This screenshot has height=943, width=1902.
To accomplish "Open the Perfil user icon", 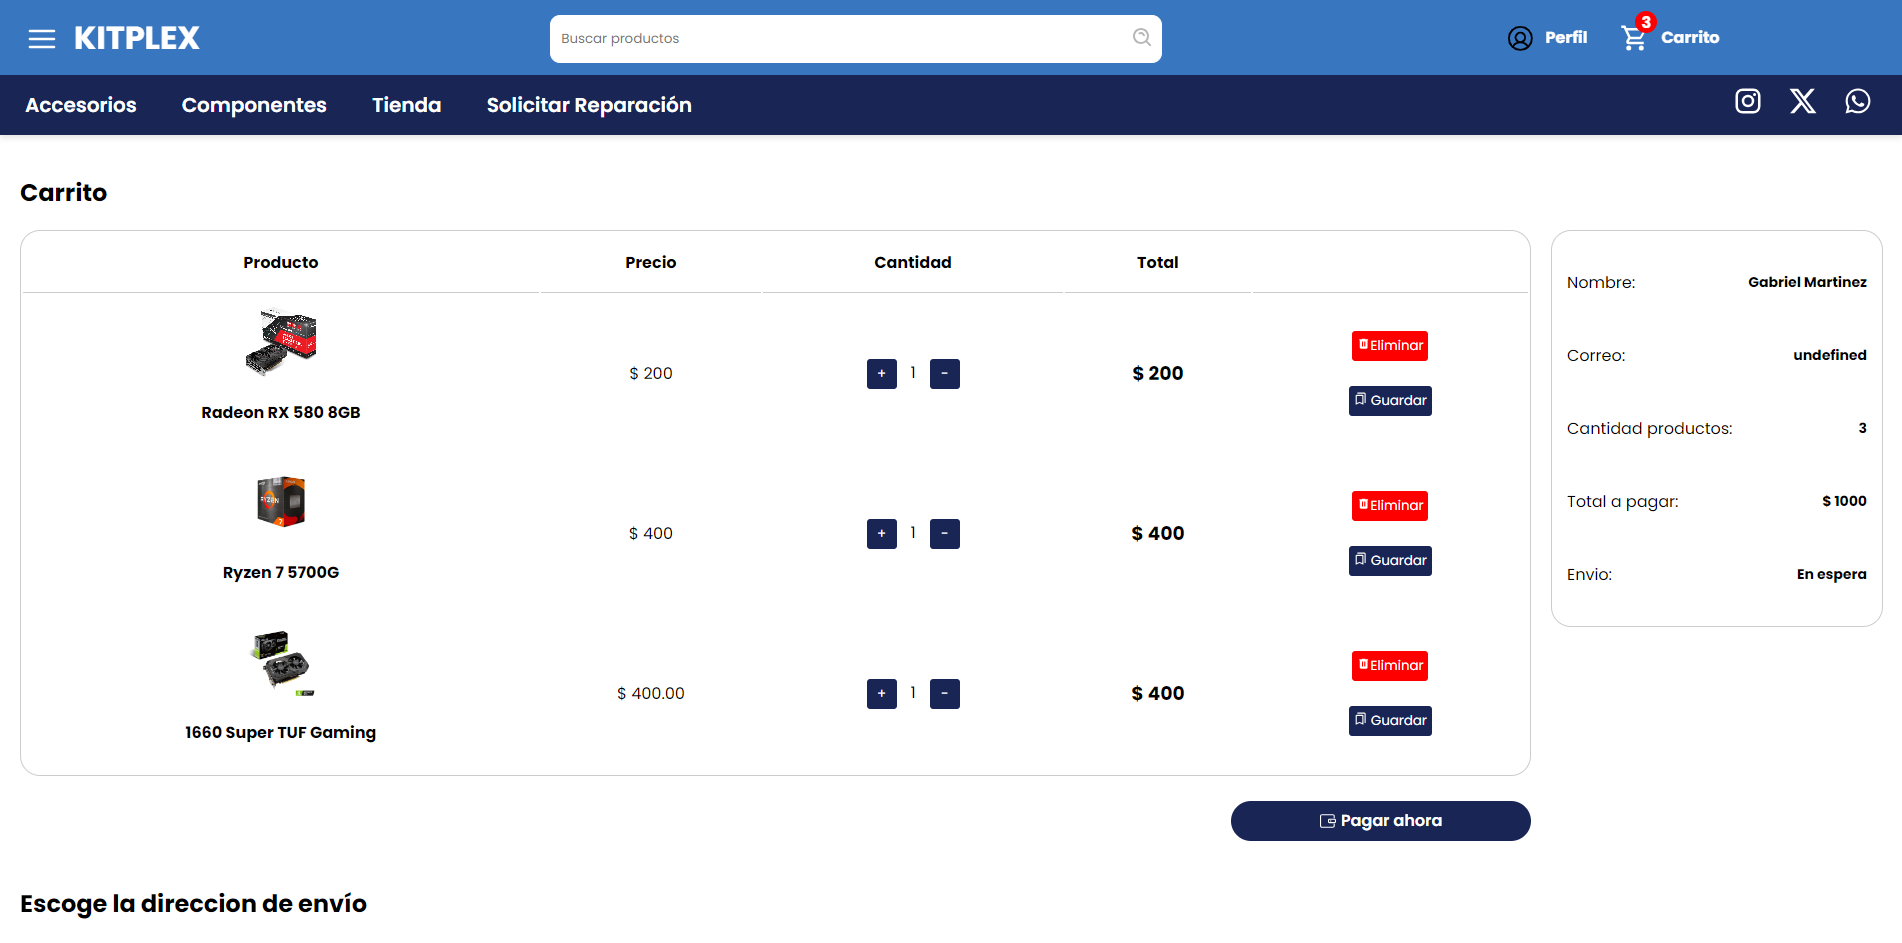I will click(1520, 38).
